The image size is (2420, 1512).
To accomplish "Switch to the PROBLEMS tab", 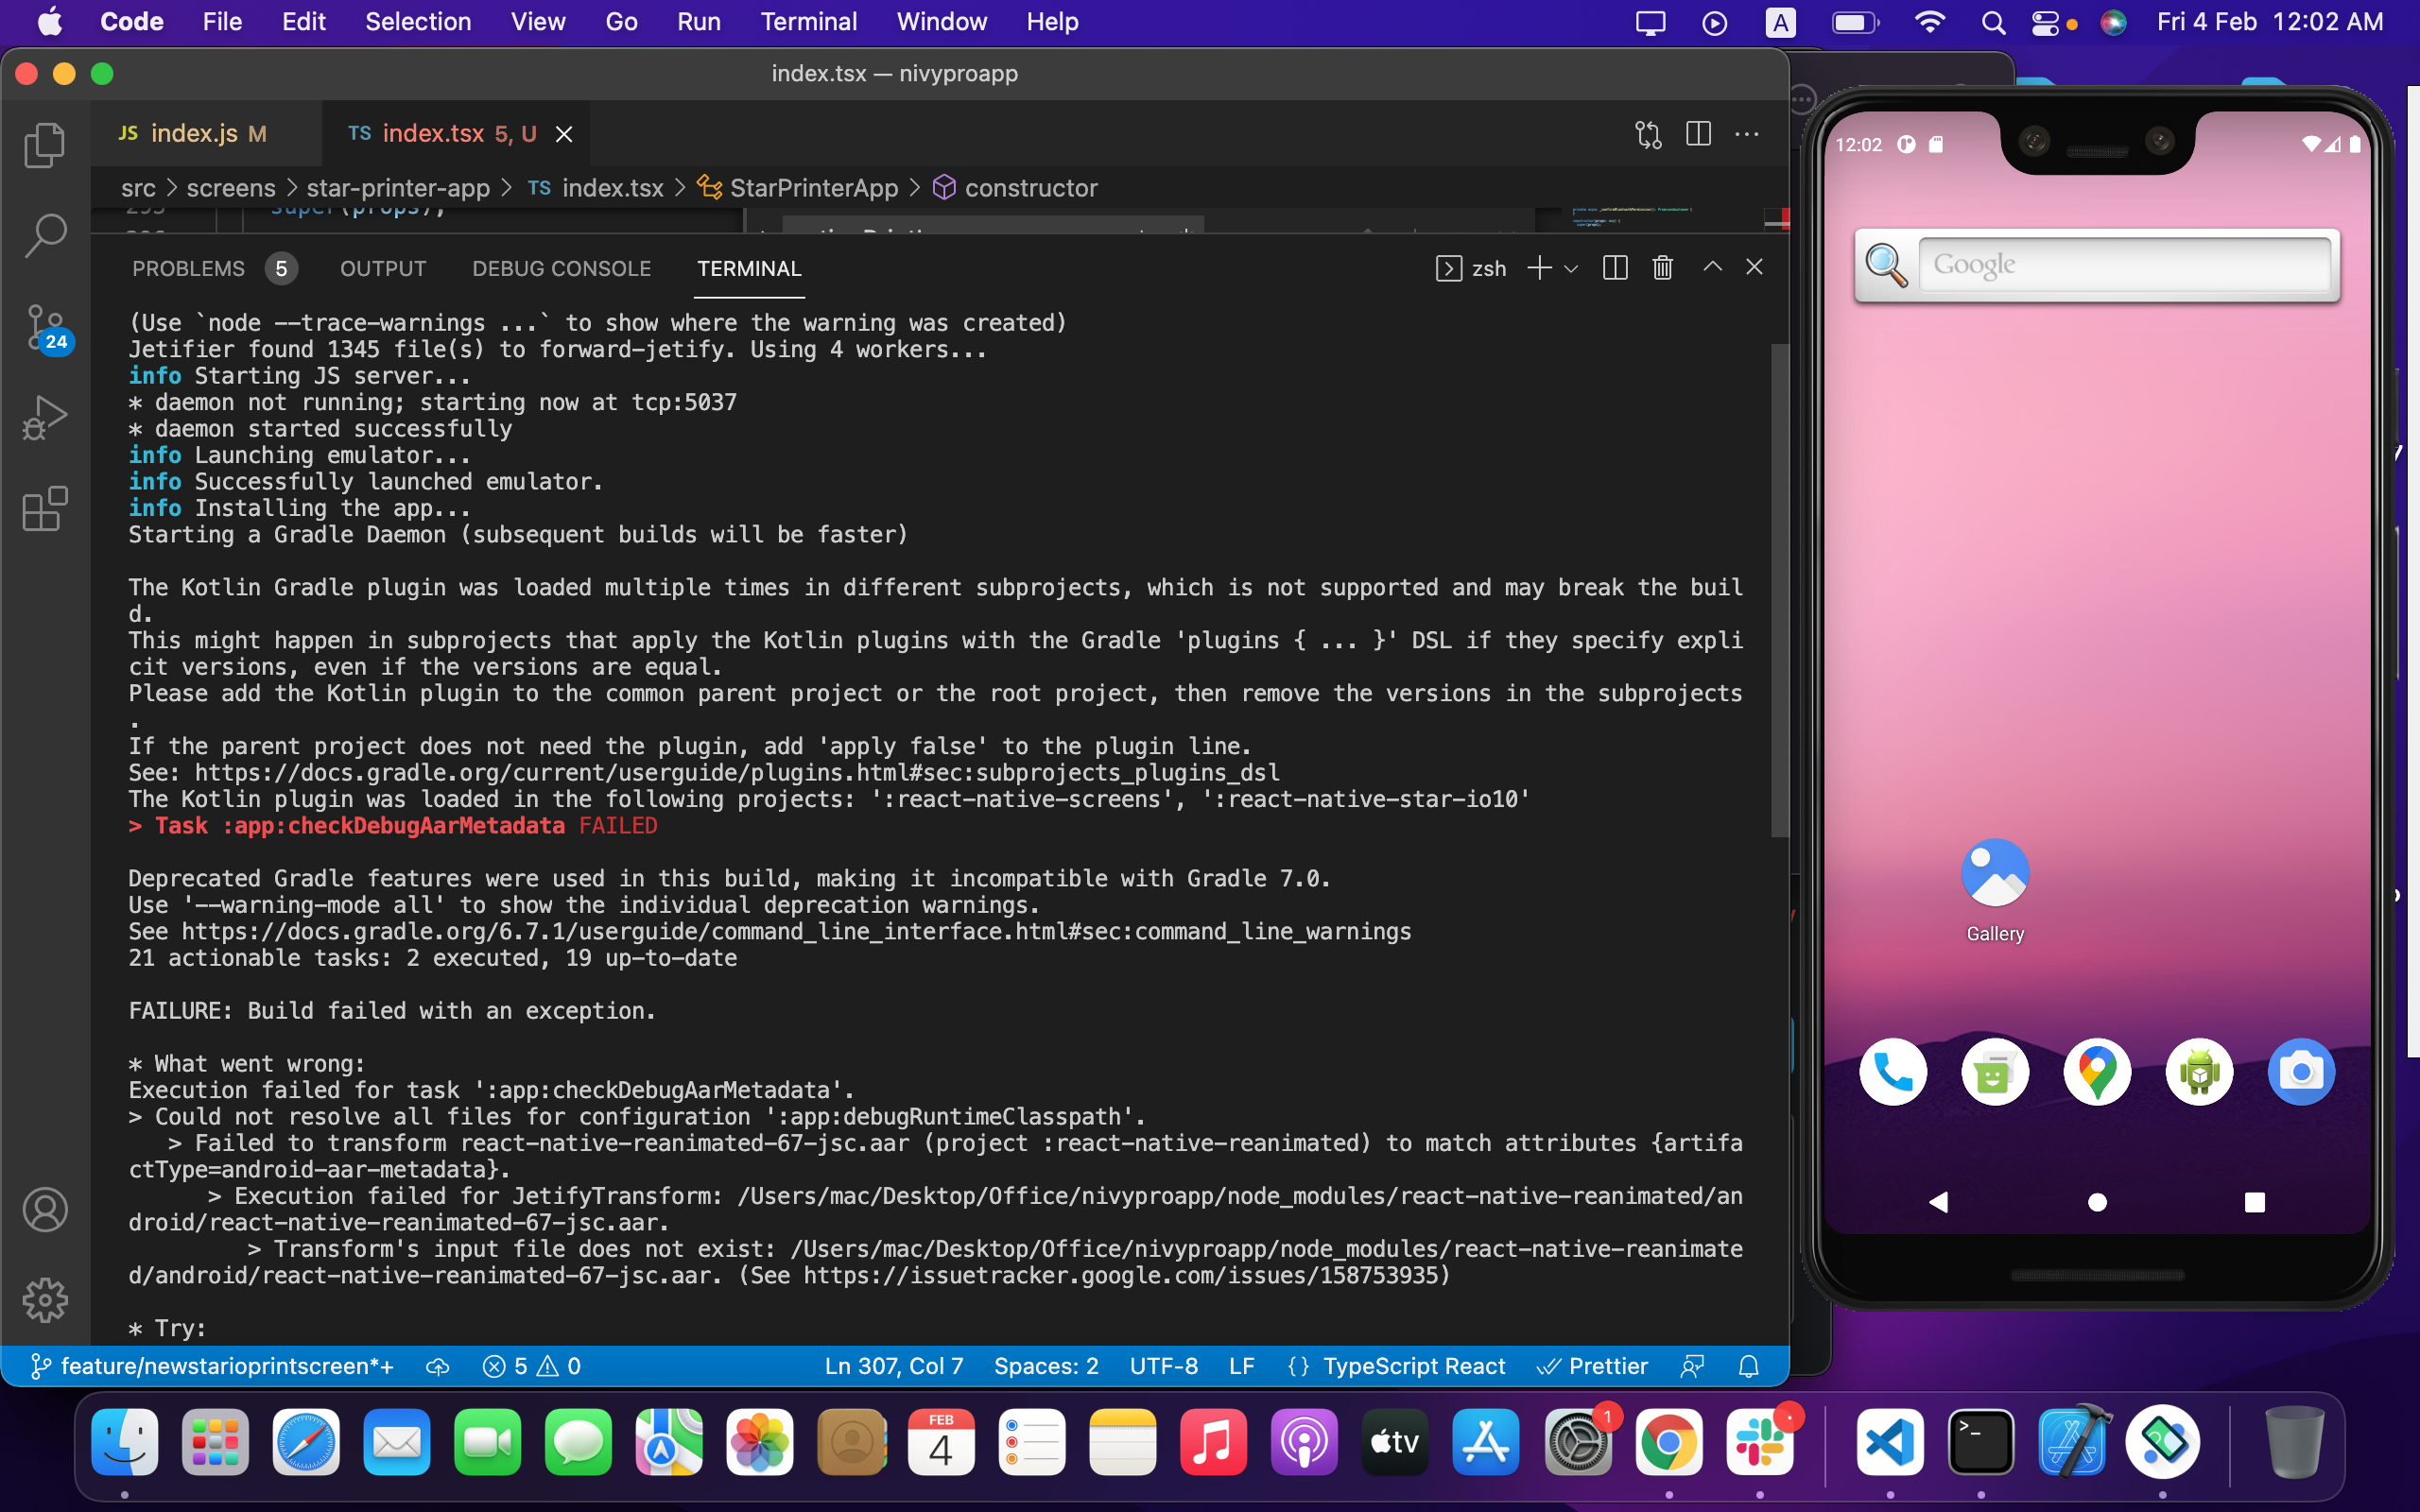I will 188,268.
